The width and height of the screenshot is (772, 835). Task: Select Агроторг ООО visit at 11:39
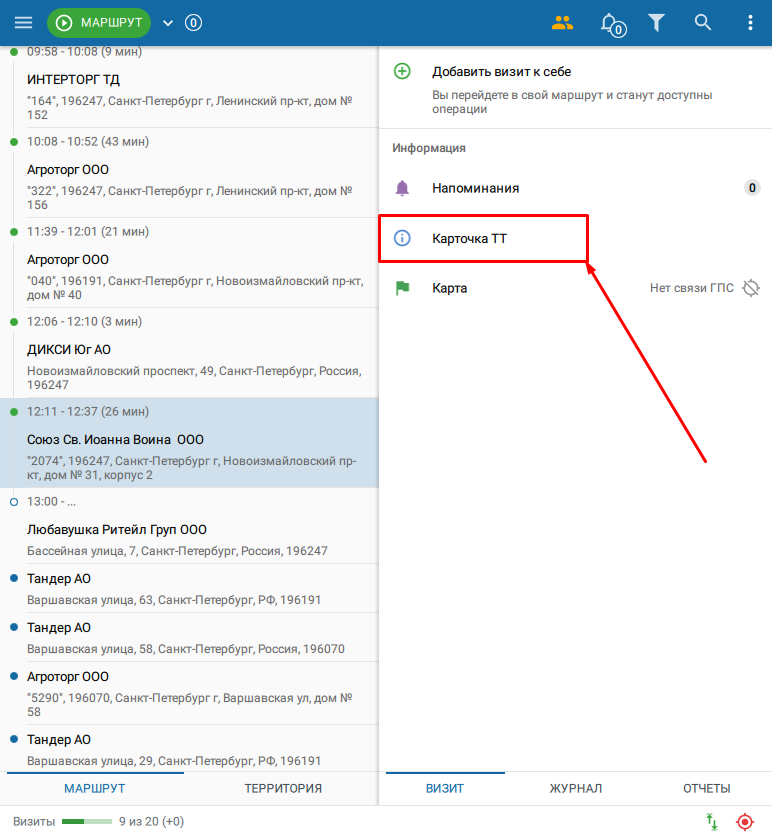(x=189, y=263)
